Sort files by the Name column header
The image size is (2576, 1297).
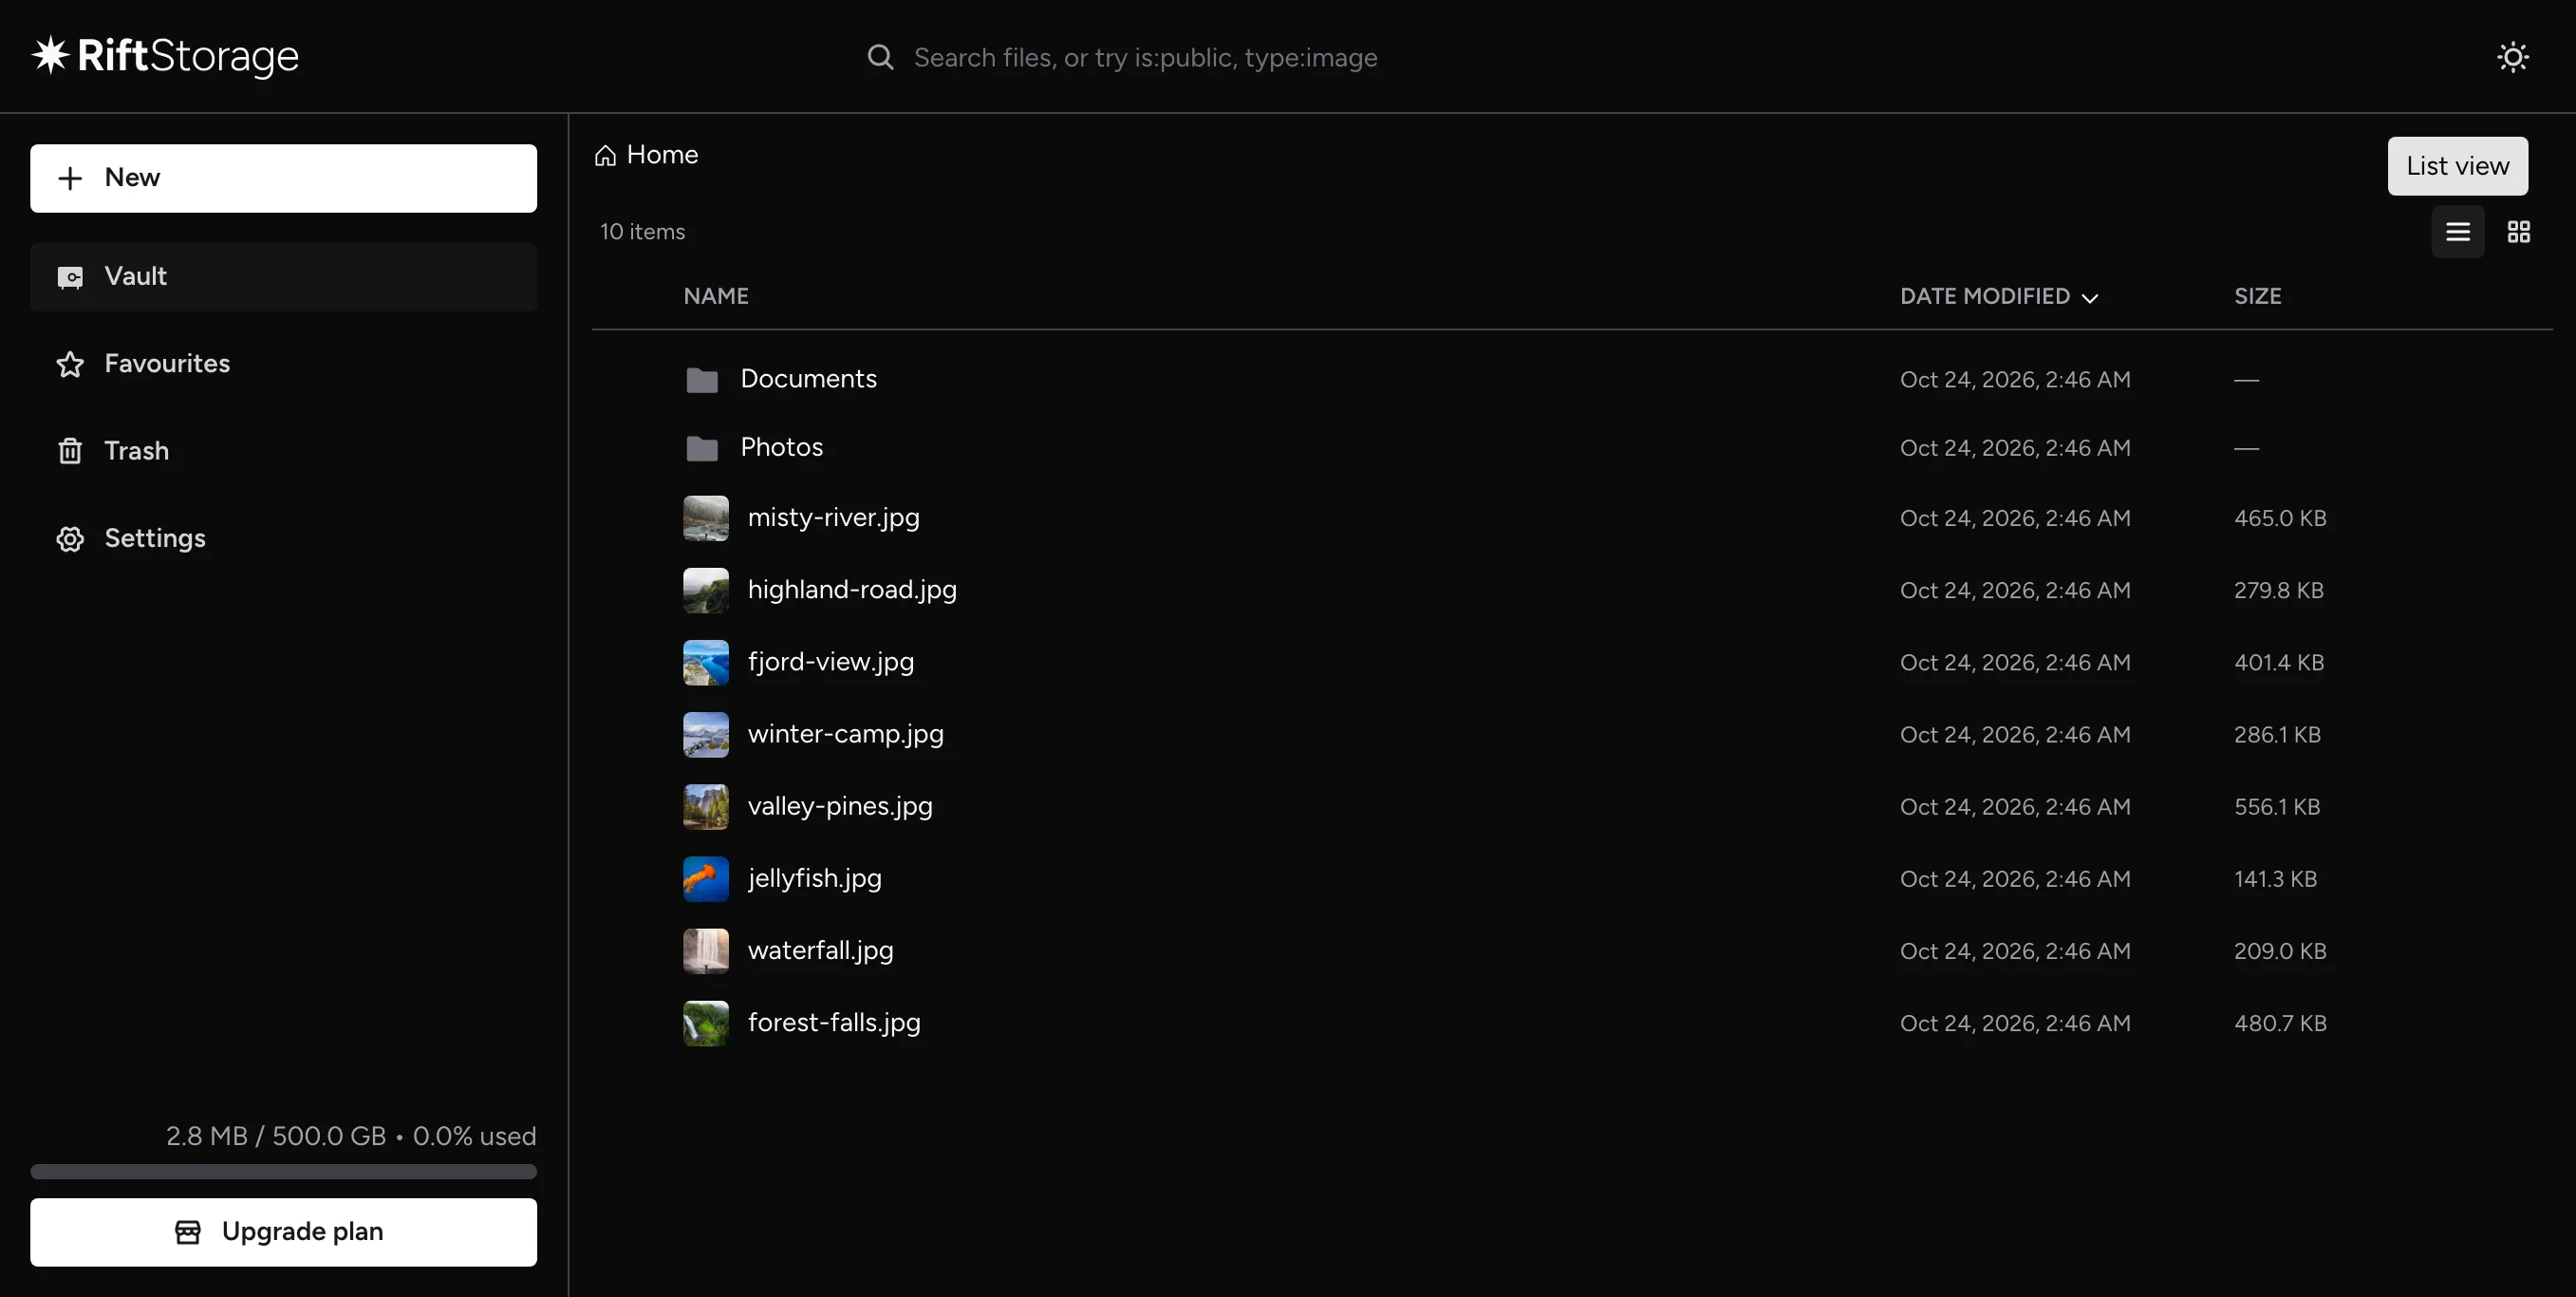[x=716, y=296]
